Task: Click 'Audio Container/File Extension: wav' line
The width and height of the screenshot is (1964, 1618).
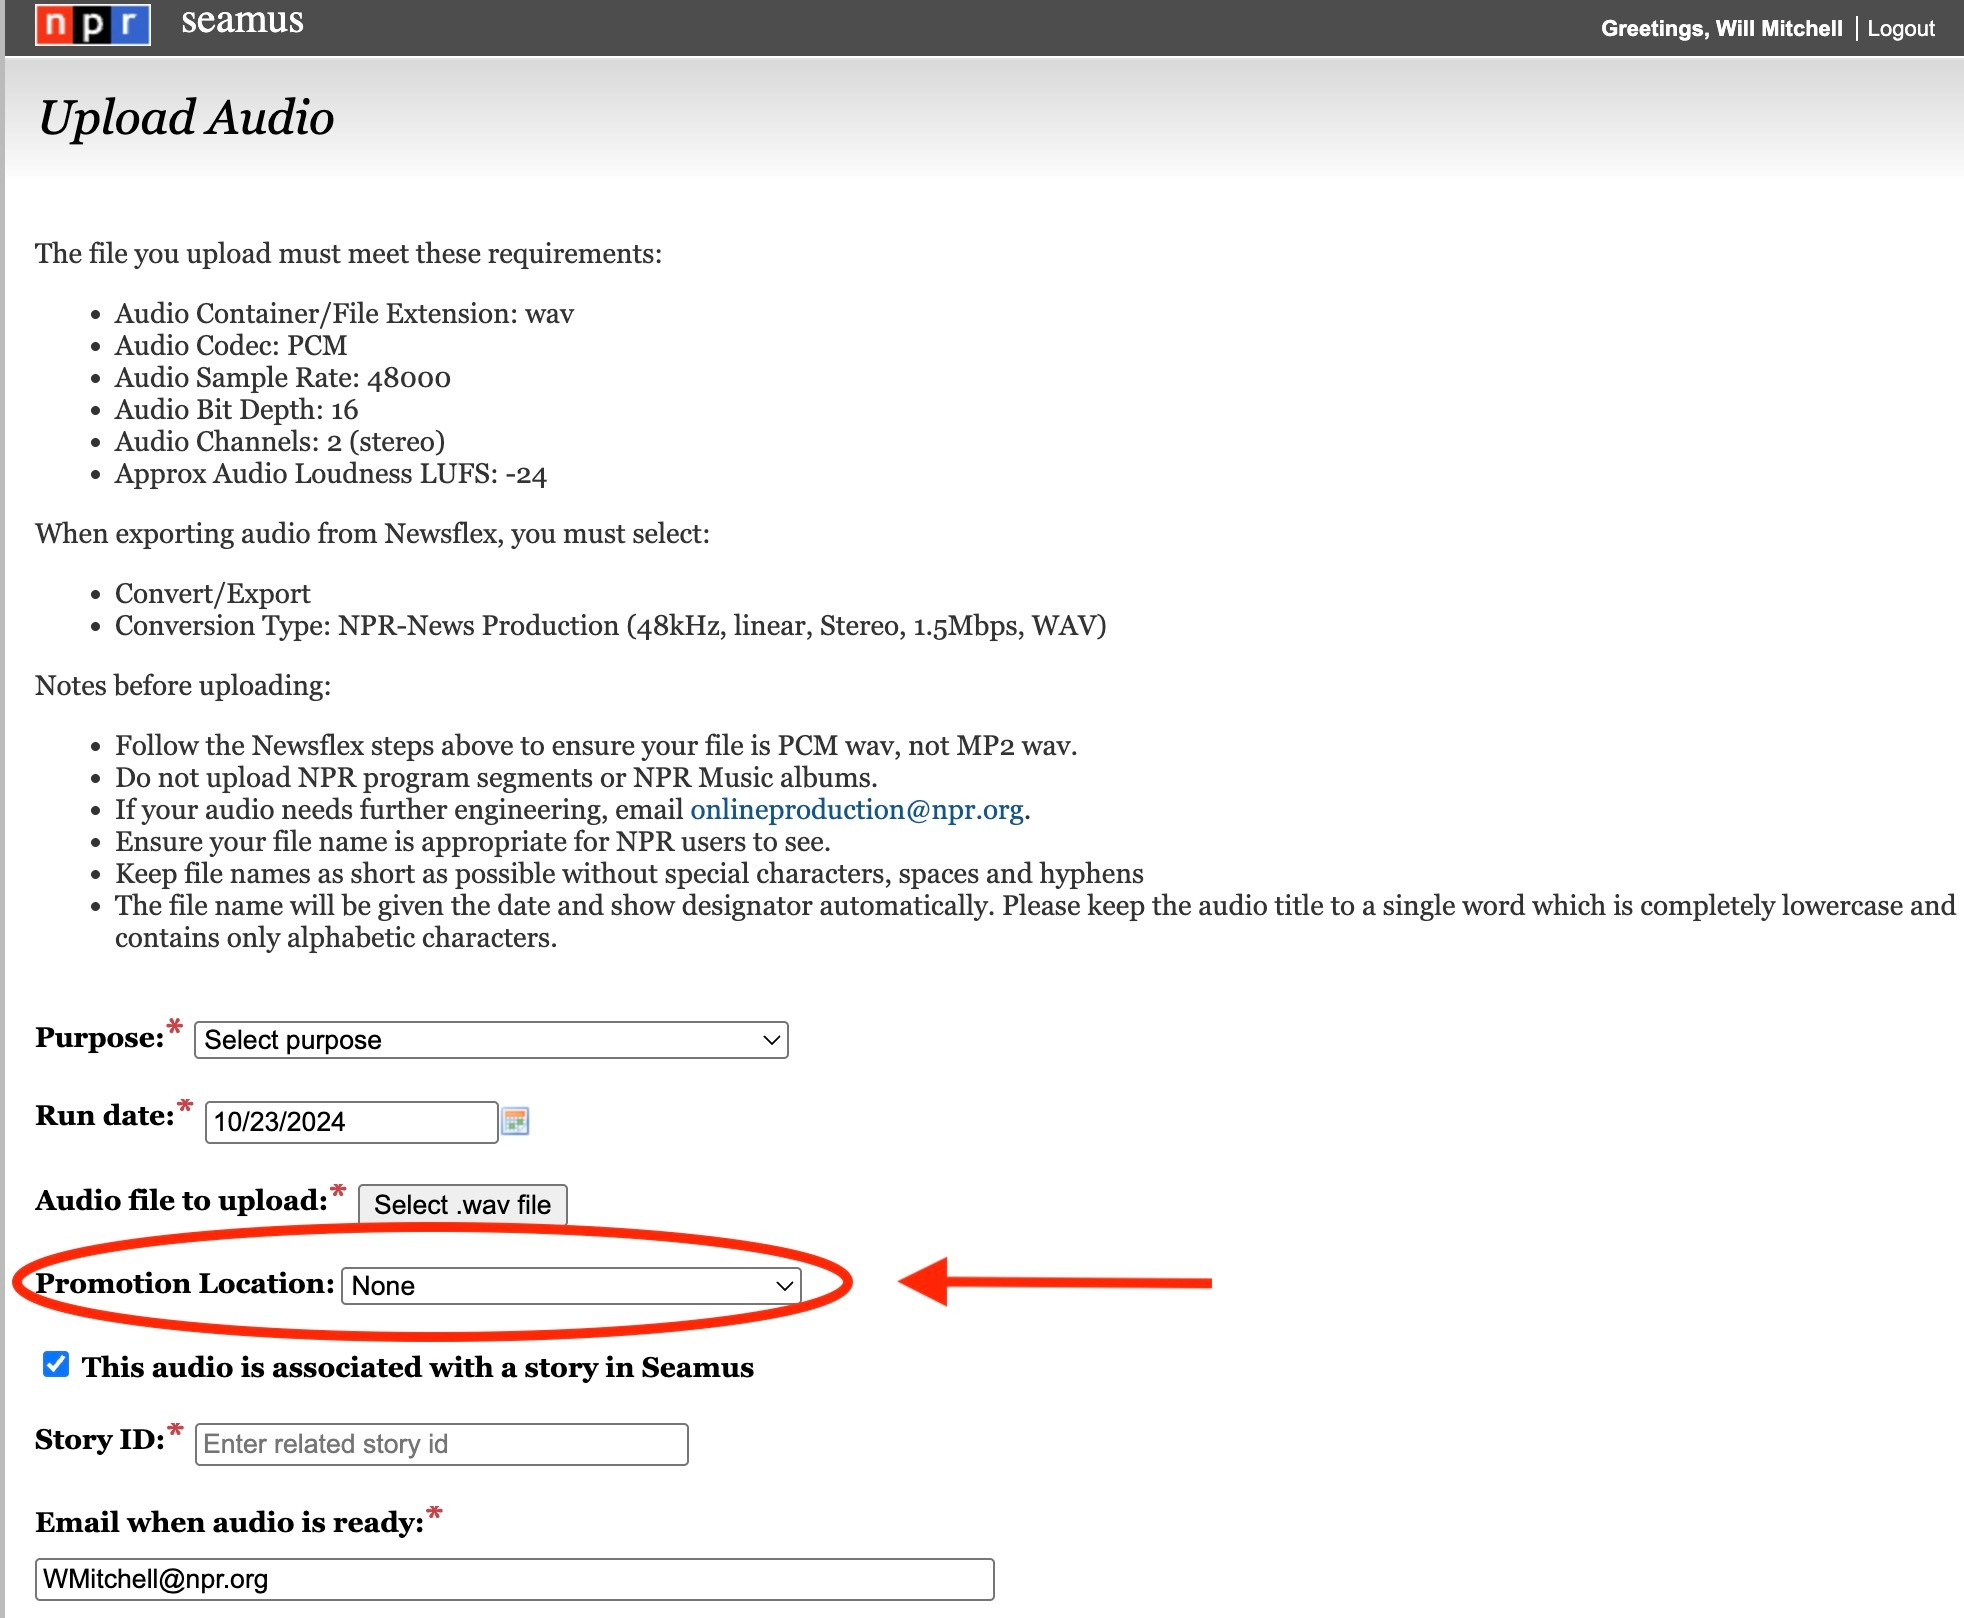Action: tap(345, 314)
